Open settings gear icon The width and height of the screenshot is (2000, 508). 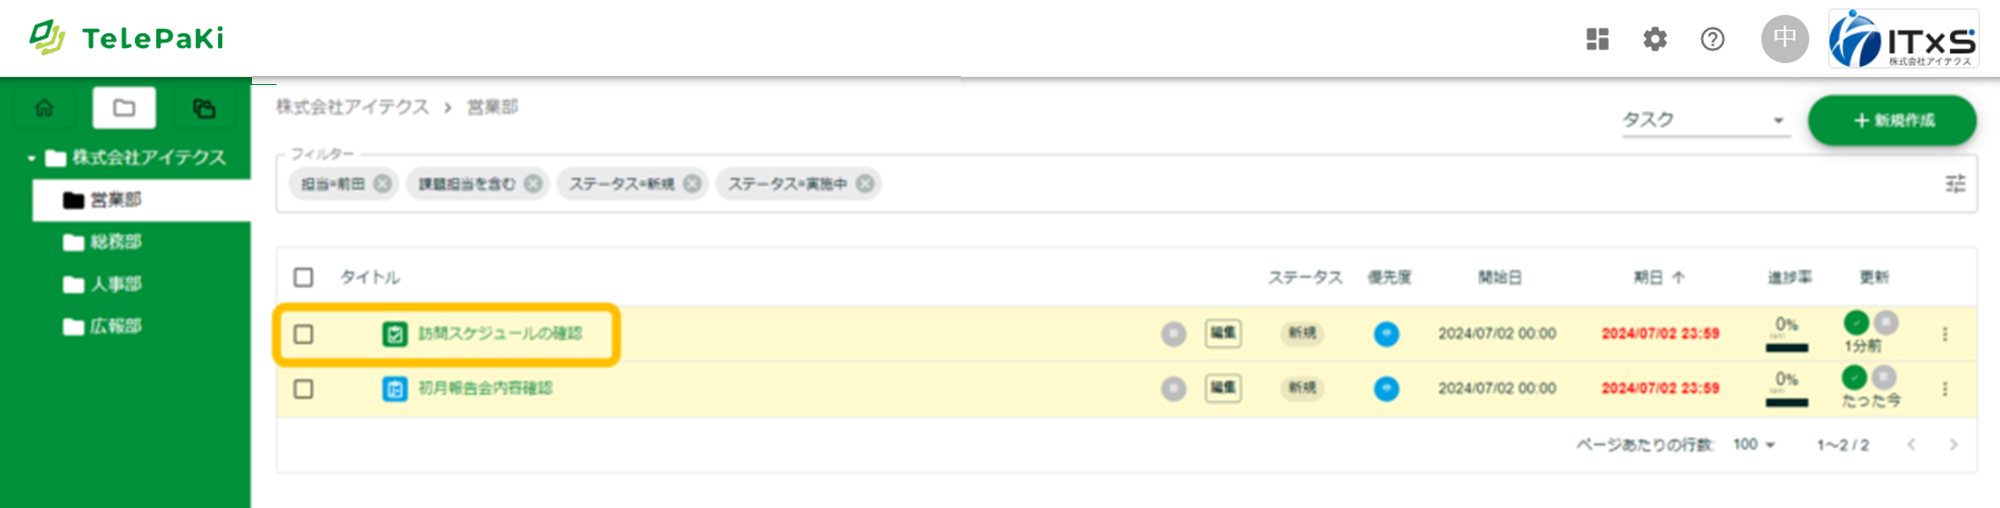click(1655, 39)
